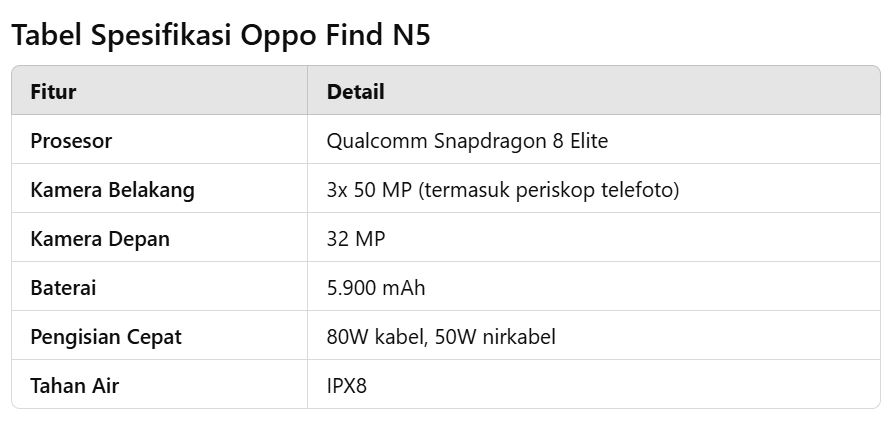This screenshot has height=423, width=893.
Task: Click the Pengisian Cepat row label
Action: click(x=106, y=337)
